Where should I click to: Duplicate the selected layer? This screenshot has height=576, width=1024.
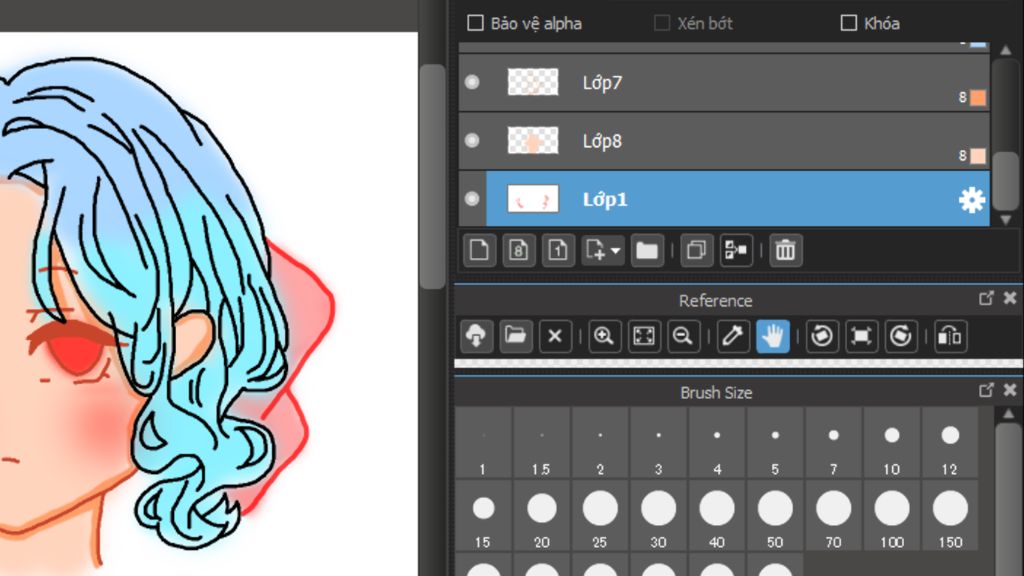(696, 250)
